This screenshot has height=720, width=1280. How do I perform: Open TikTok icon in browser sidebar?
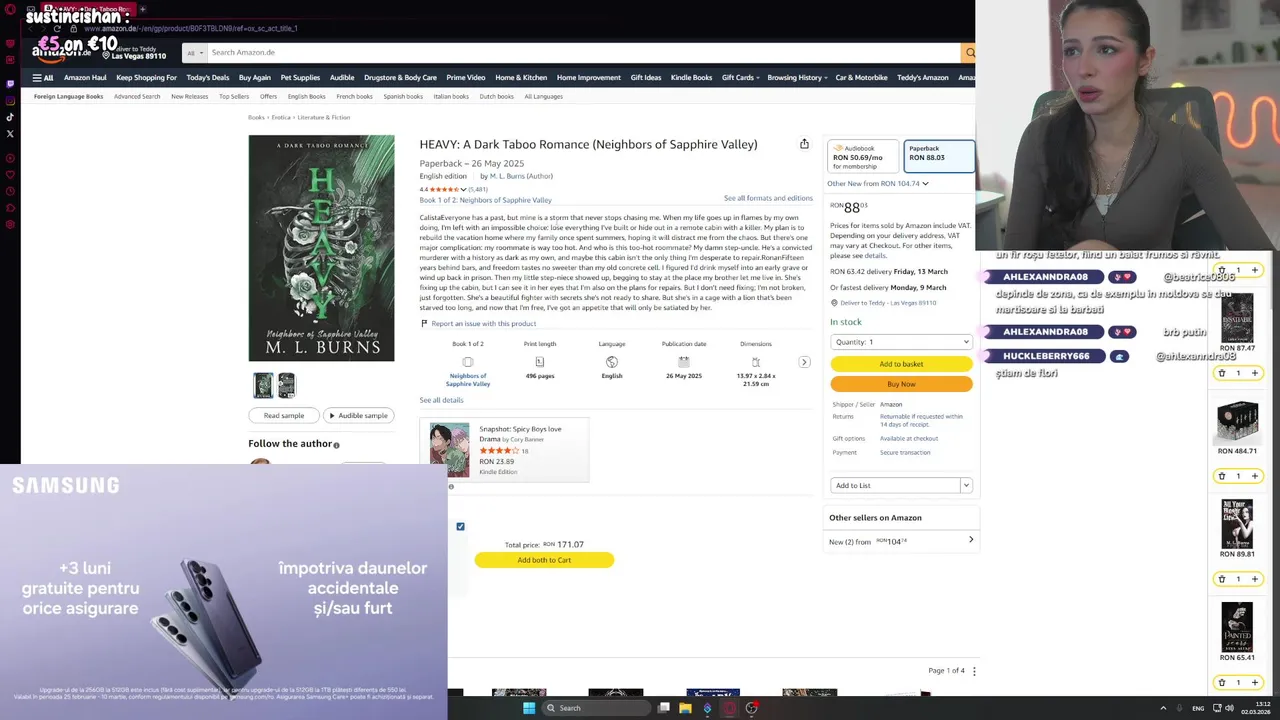click(x=10, y=117)
